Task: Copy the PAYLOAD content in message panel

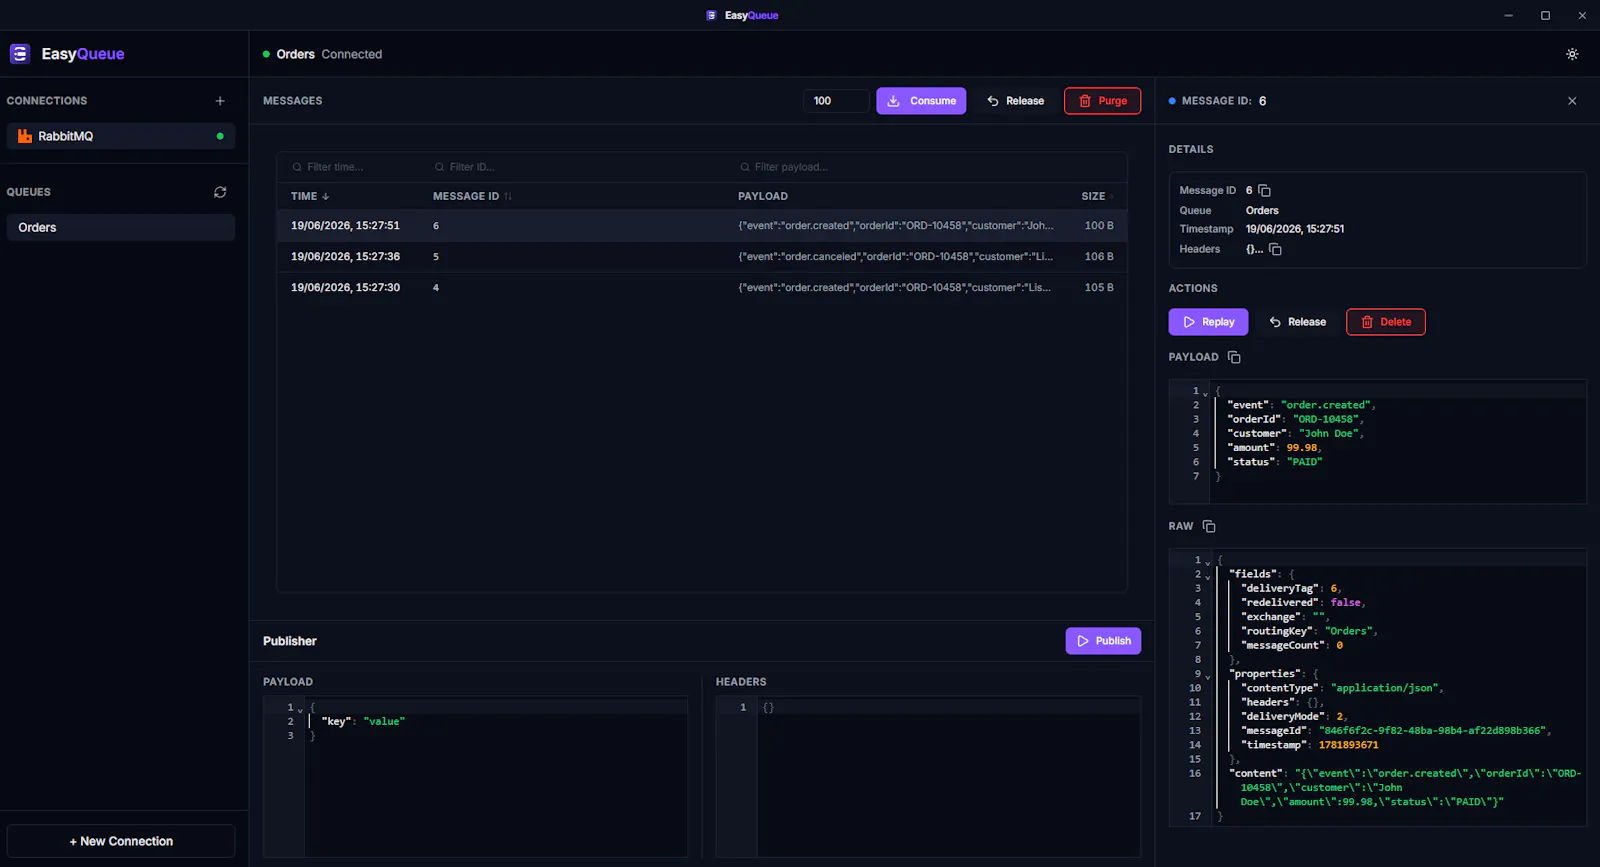Action: tap(1234, 357)
